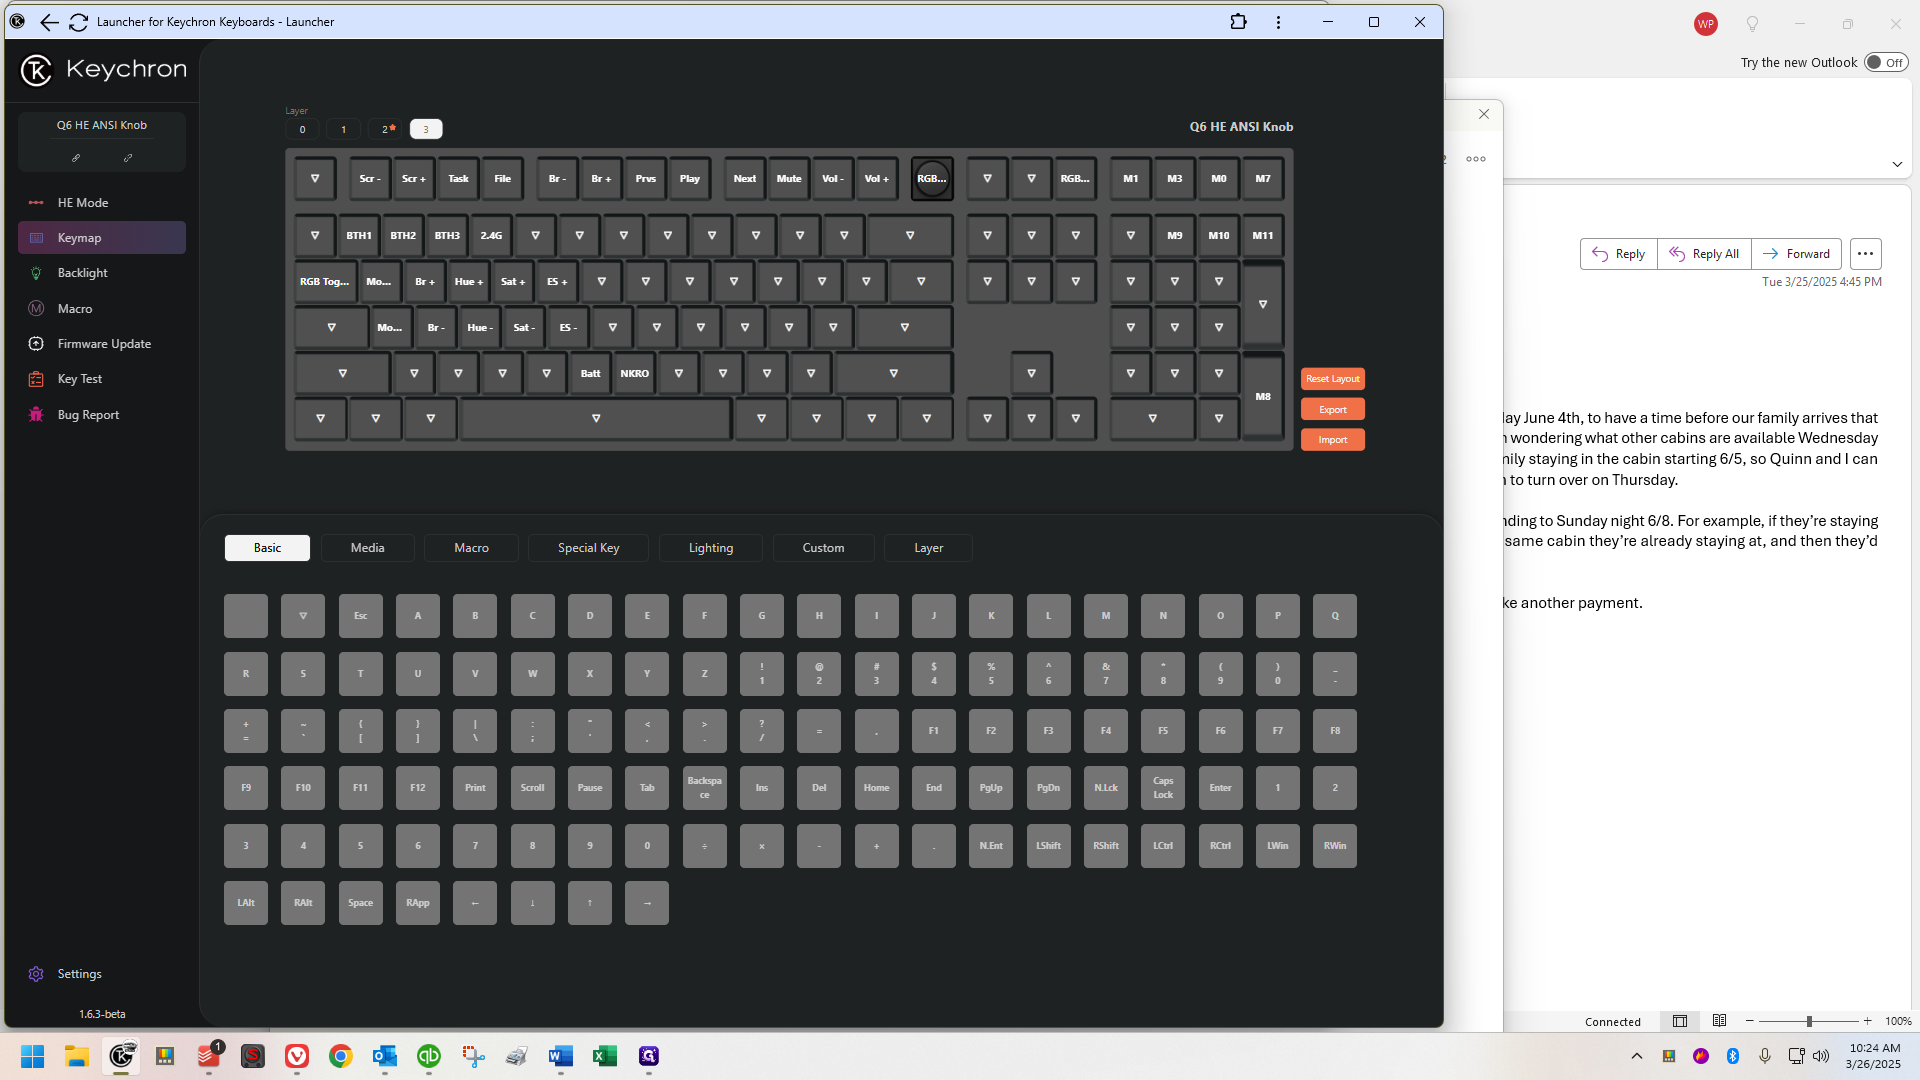Choose the Space key from the palette
This screenshot has height=1080, width=1920.
360,903
